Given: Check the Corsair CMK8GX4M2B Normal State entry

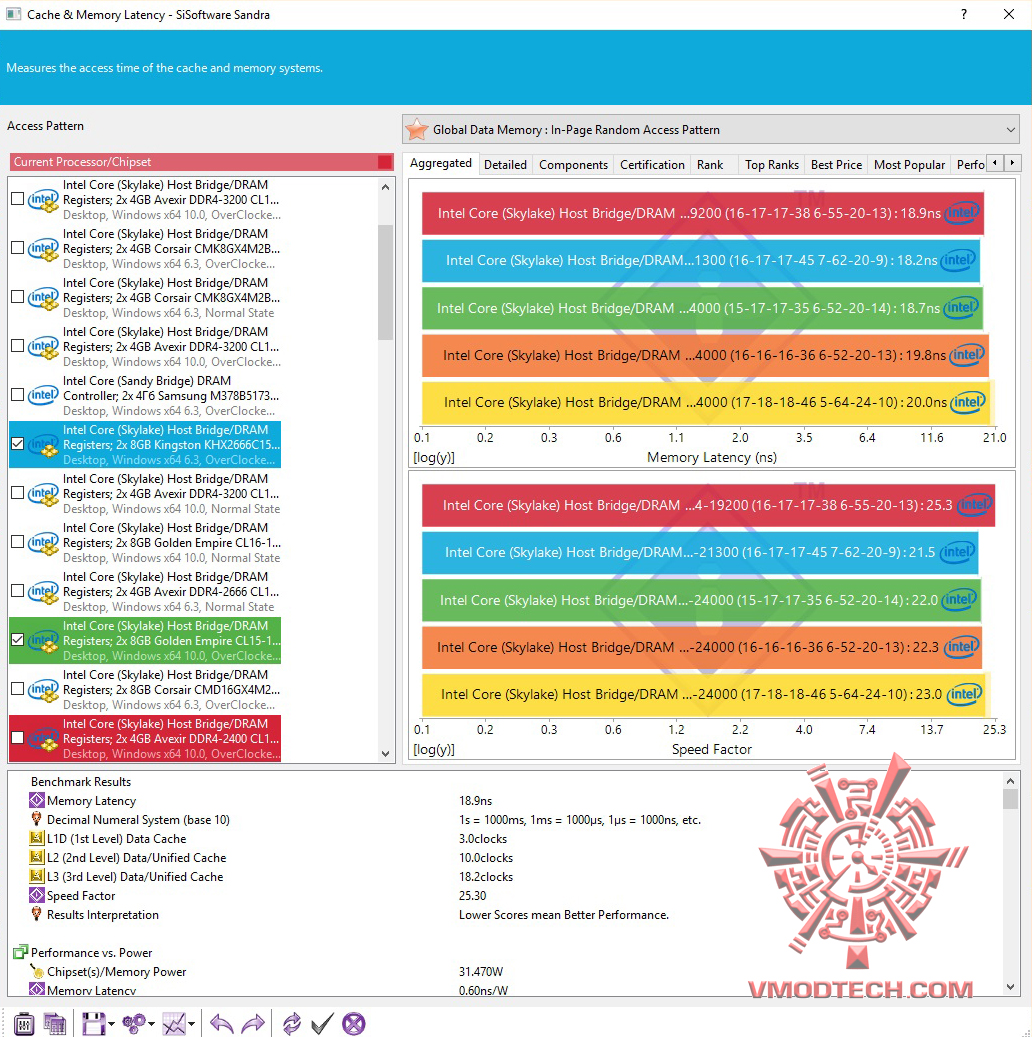Looking at the screenshot, I should [x=18, y=296].
